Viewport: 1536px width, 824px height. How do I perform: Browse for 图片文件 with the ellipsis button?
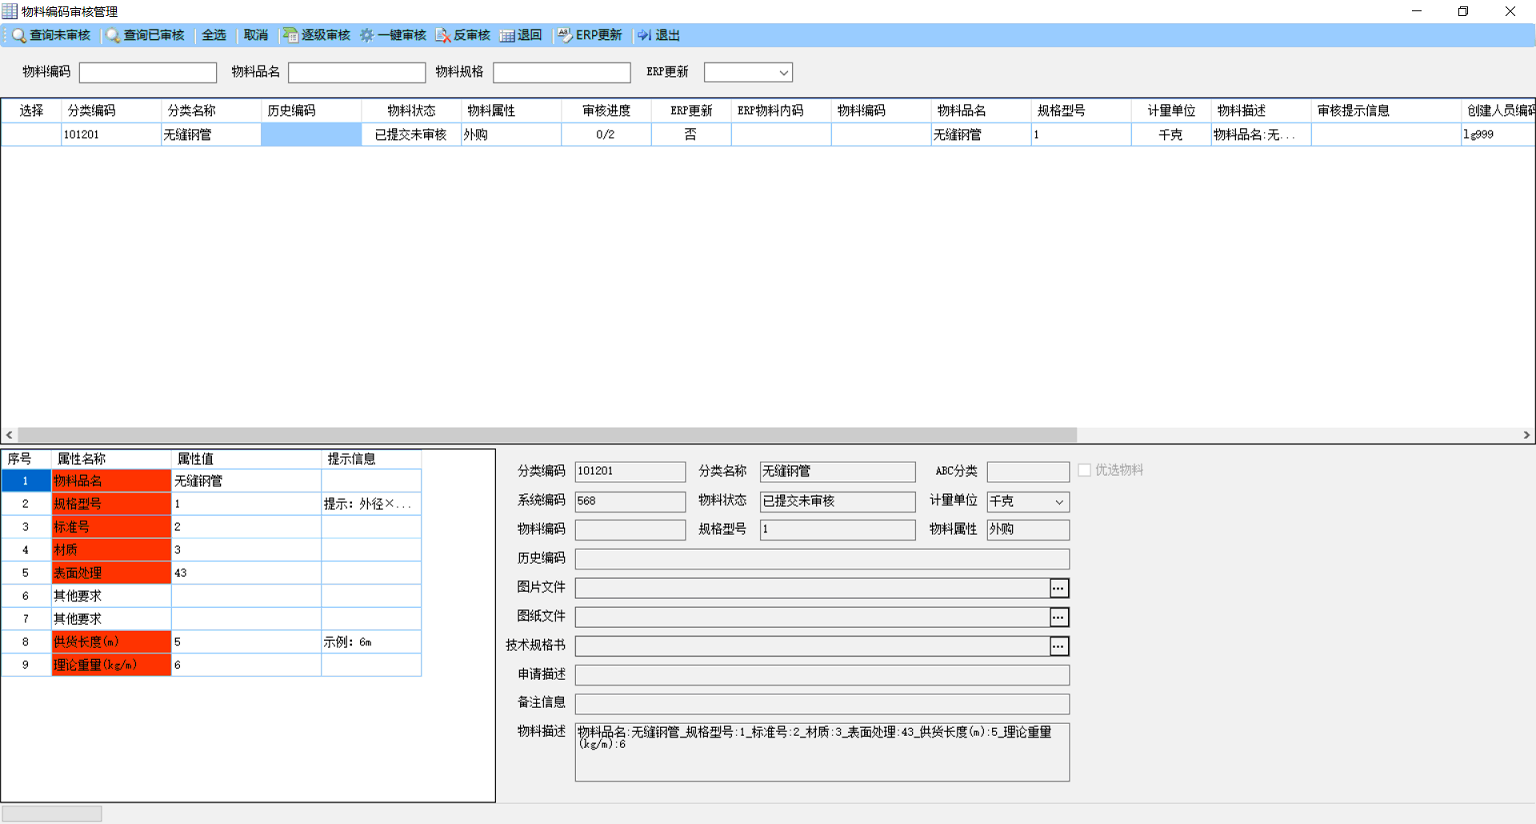click(x=1058, y=588)
